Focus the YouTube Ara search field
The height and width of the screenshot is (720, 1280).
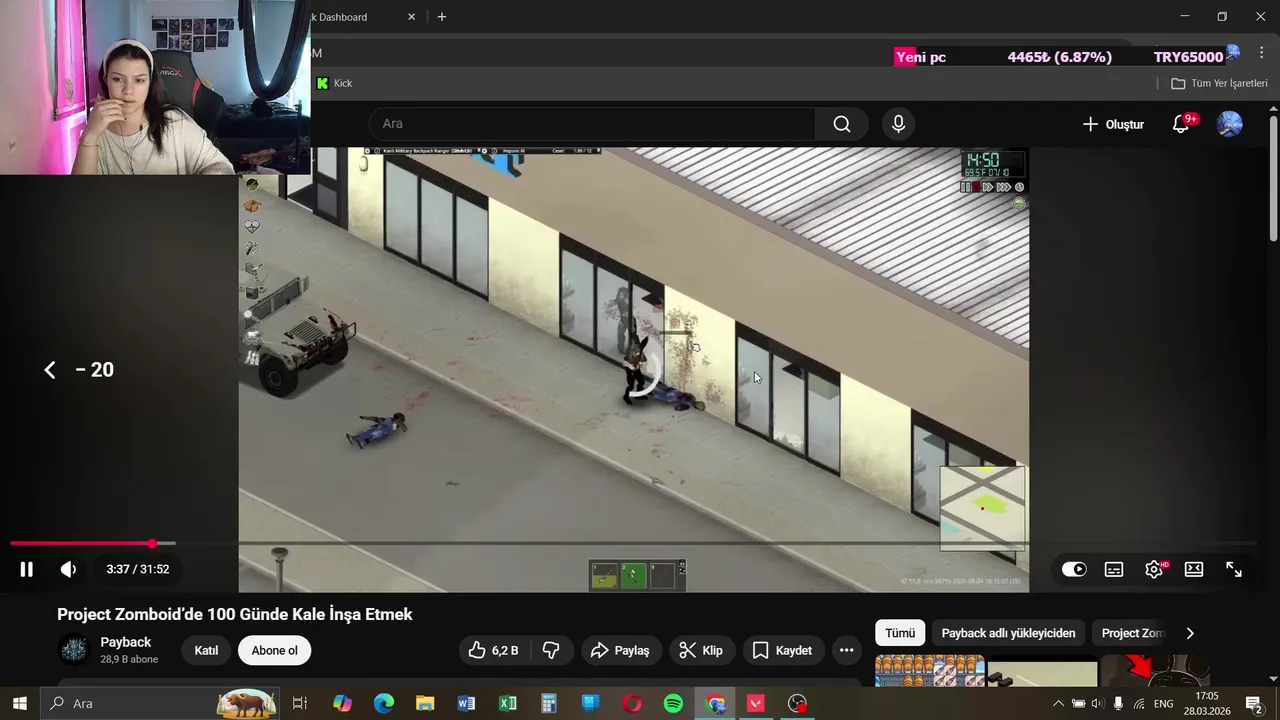pyautogui.click(x=592, y=124)
